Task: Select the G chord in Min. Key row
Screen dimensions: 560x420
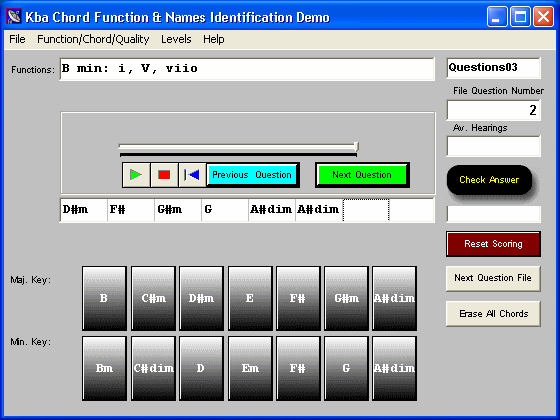Action: tap(346, 368)
